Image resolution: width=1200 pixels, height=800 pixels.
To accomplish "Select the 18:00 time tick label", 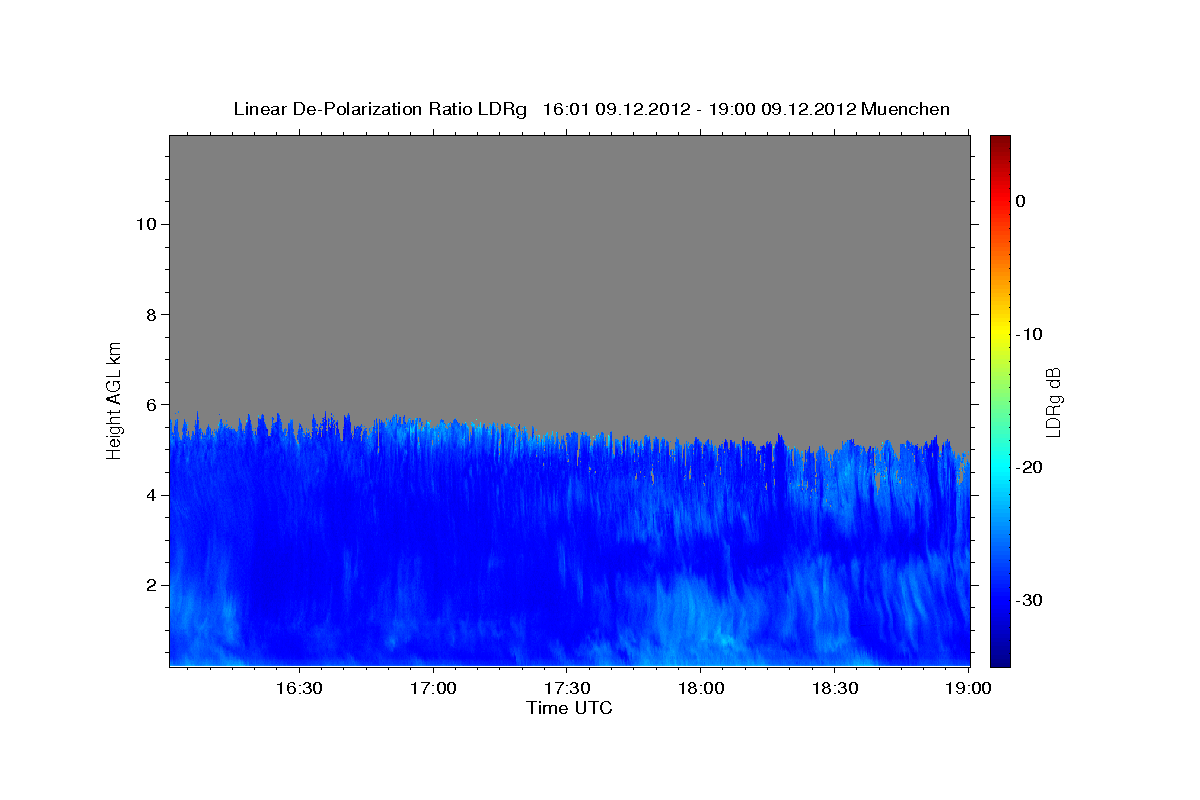I will [x=700, y=689].
